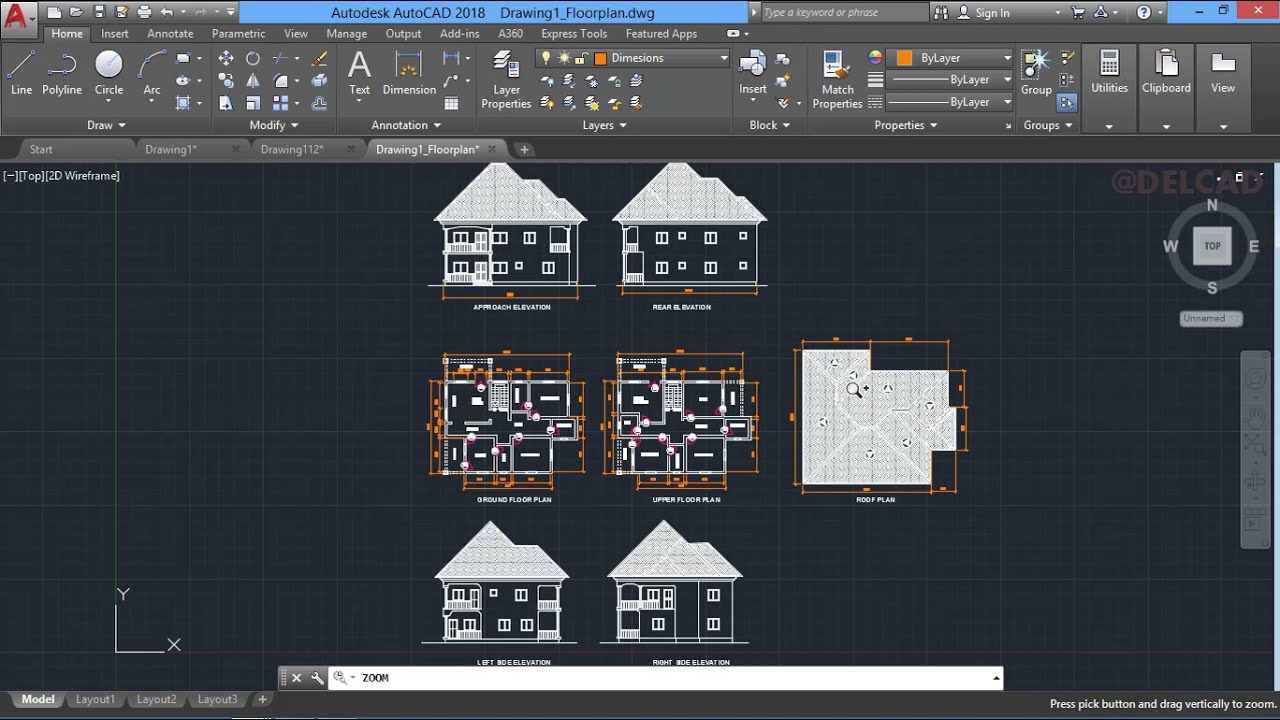Insert a Table from Annotation panel
The width and height of the screenshot is (1280, 720).
tap(452, 103)
